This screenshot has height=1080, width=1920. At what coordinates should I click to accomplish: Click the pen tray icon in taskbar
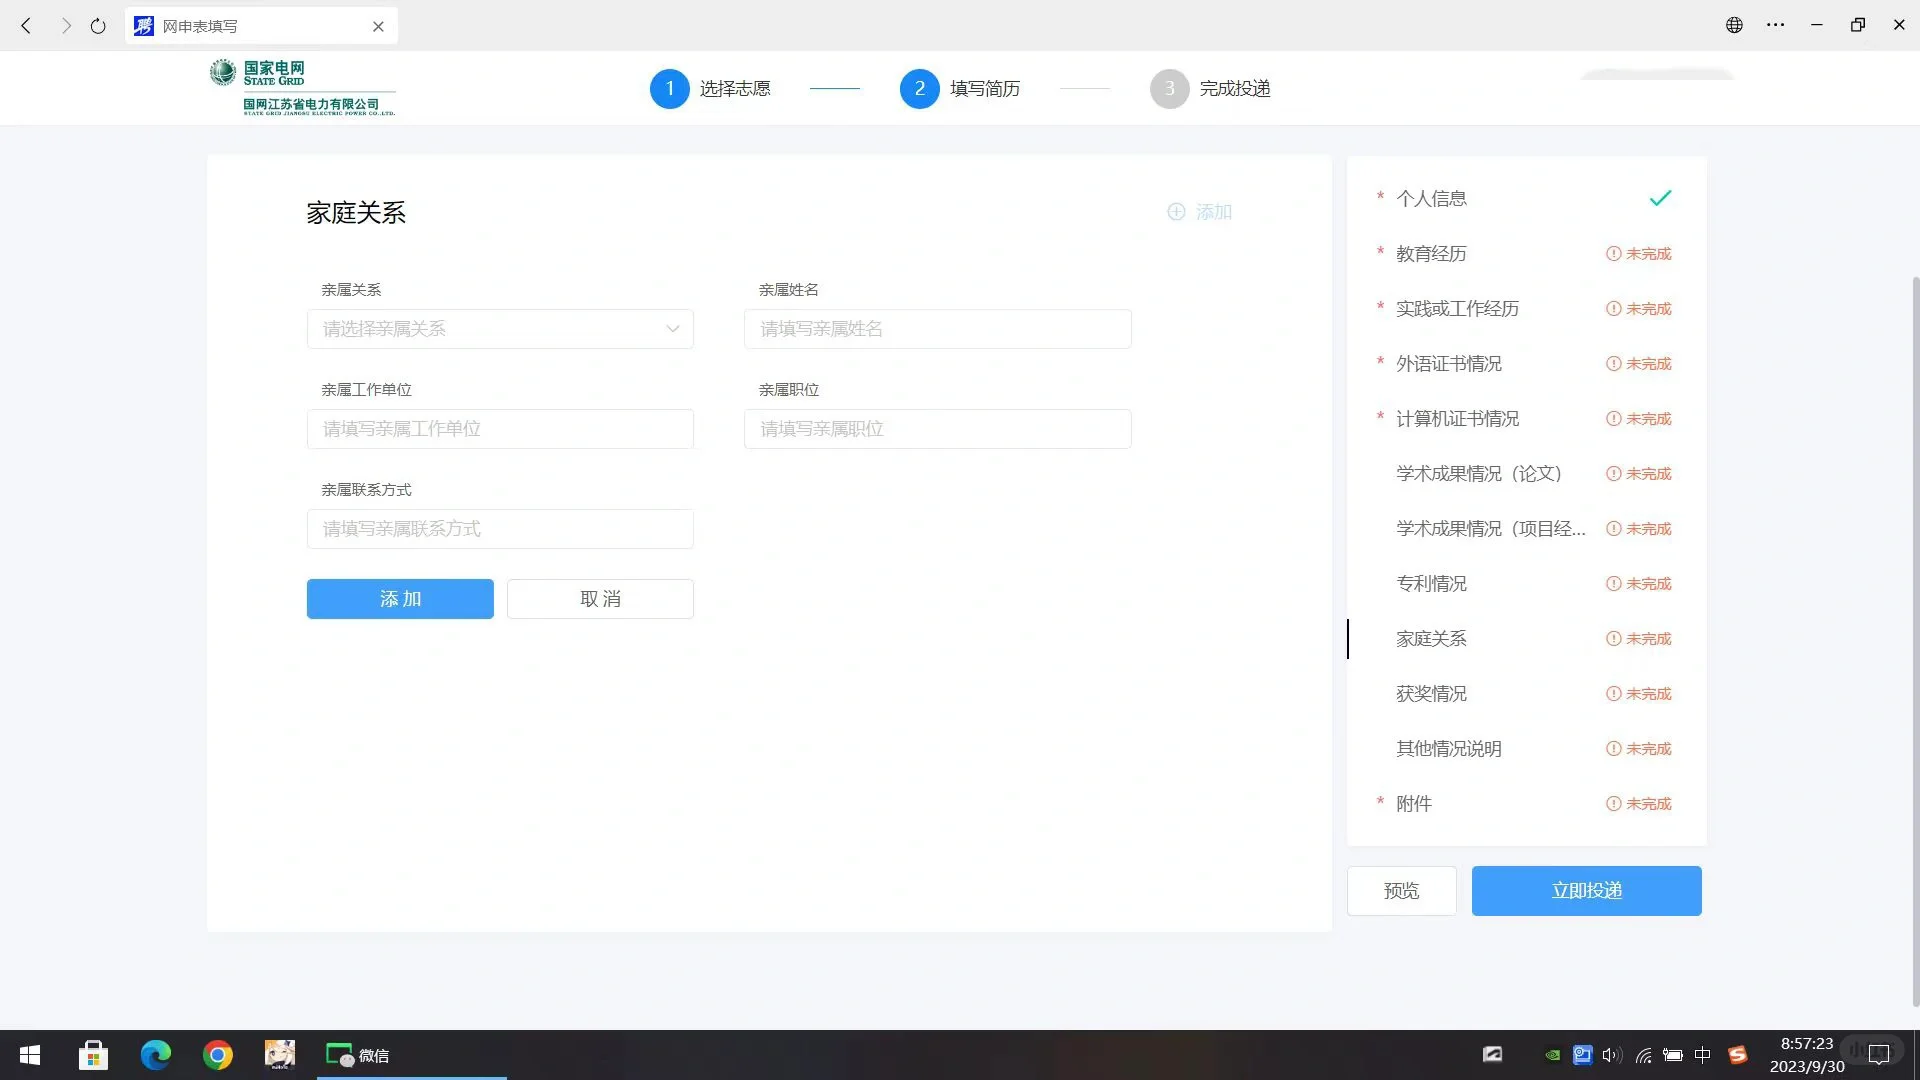click(x=1492, y=1054)
